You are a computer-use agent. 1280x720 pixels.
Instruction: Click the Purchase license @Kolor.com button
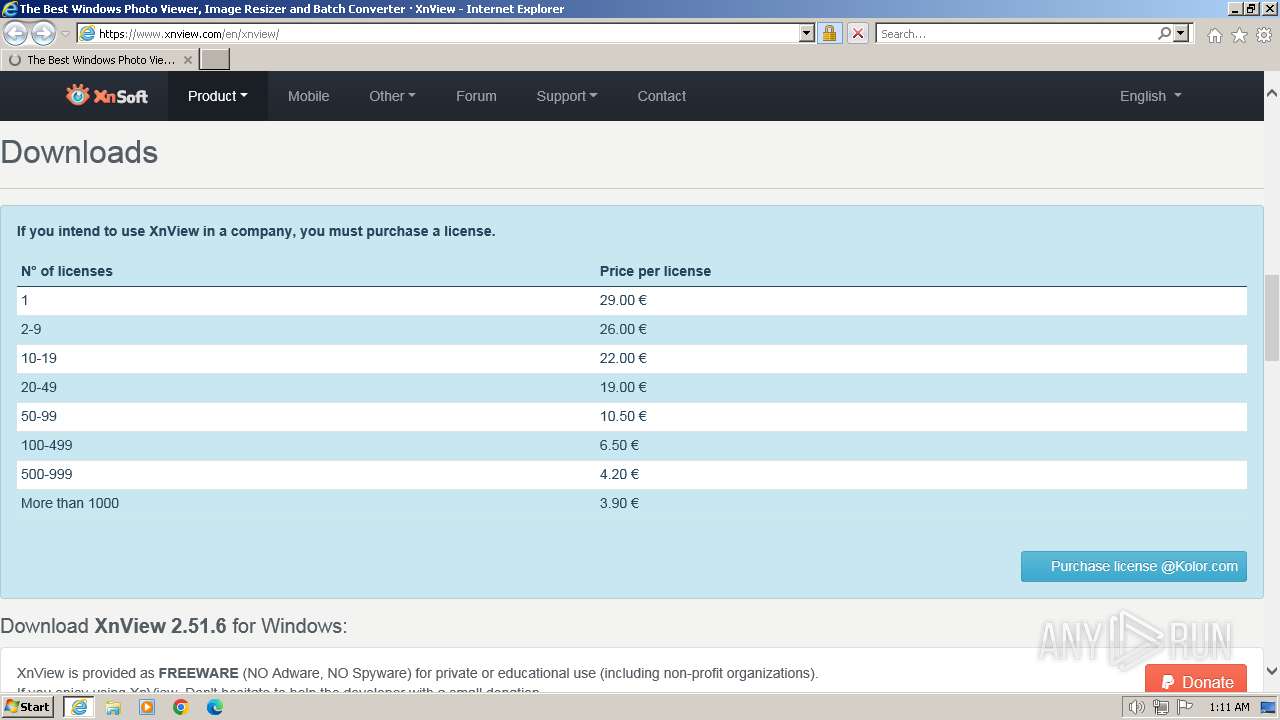[1134, 566]
